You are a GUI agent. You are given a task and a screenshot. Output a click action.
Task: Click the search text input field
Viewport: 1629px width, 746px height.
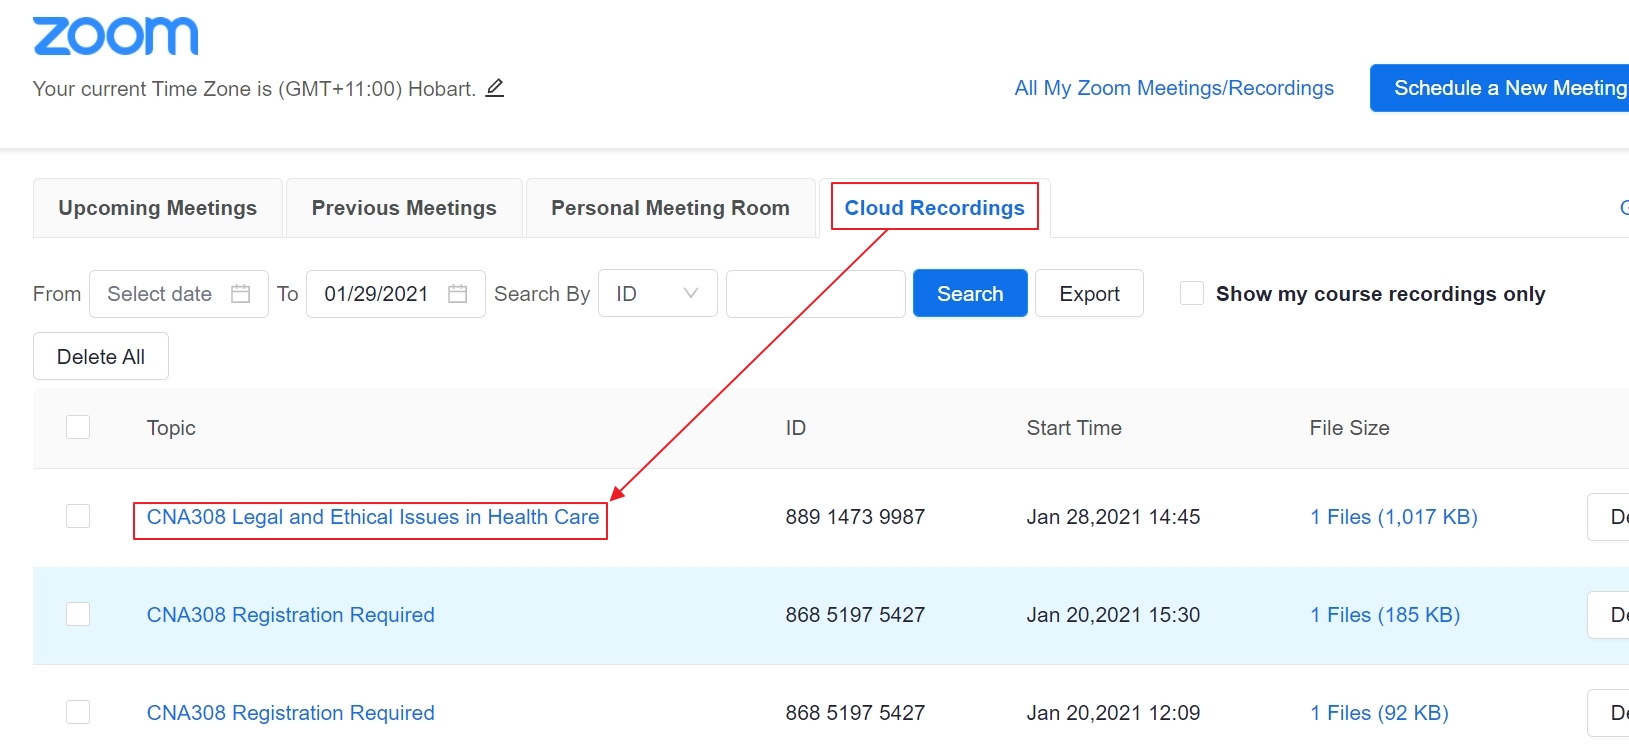816,294
